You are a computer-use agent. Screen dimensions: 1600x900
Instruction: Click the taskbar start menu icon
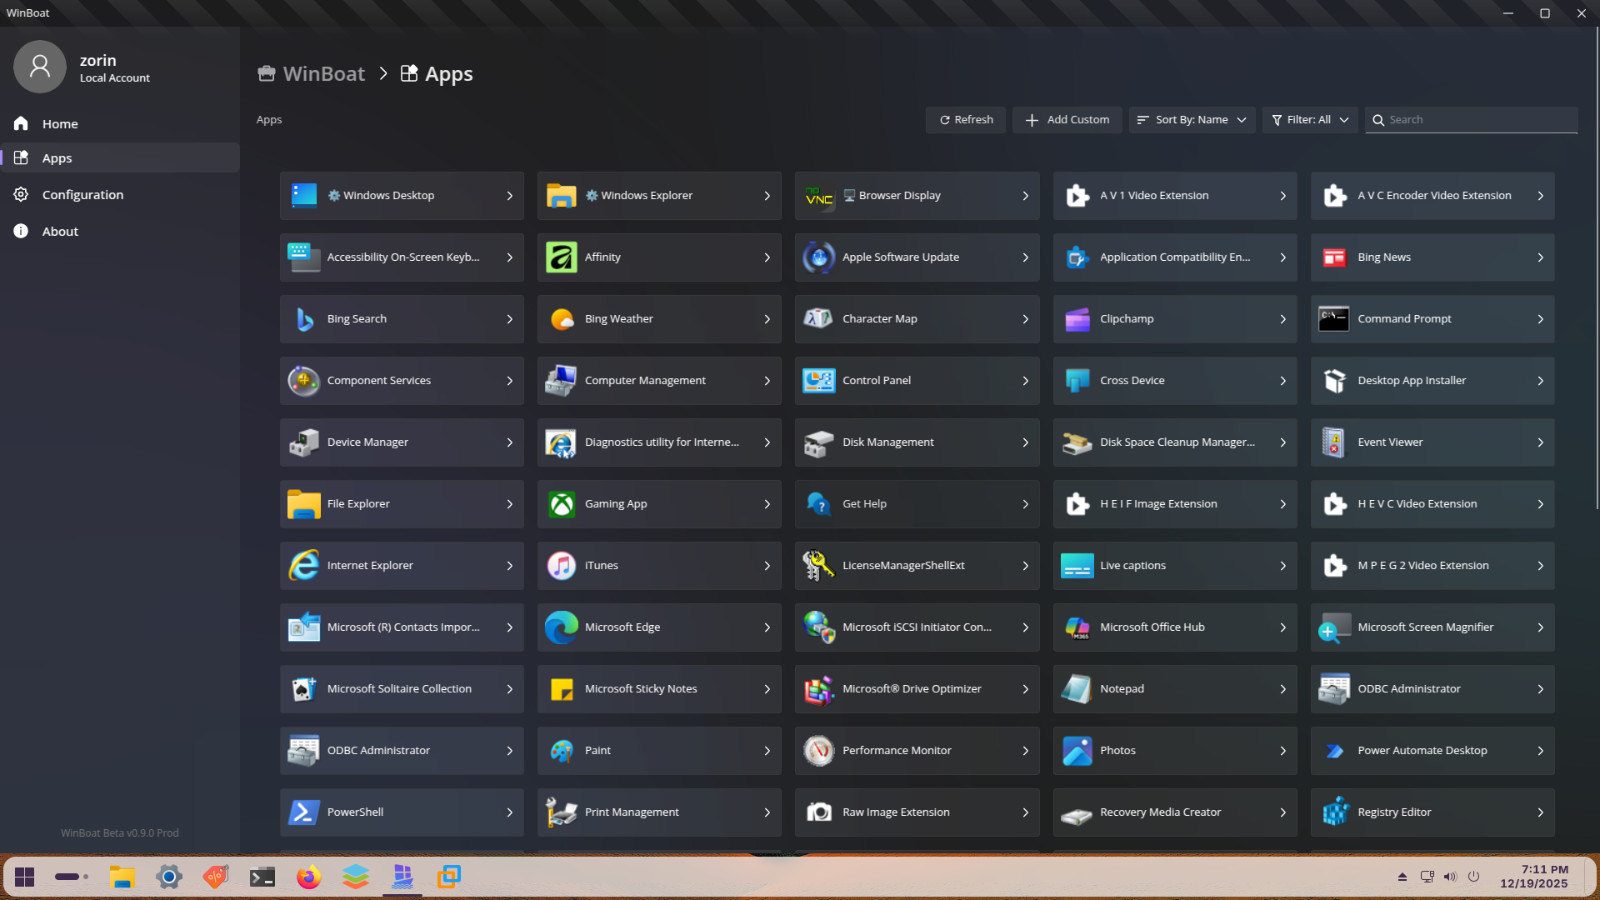25,877
